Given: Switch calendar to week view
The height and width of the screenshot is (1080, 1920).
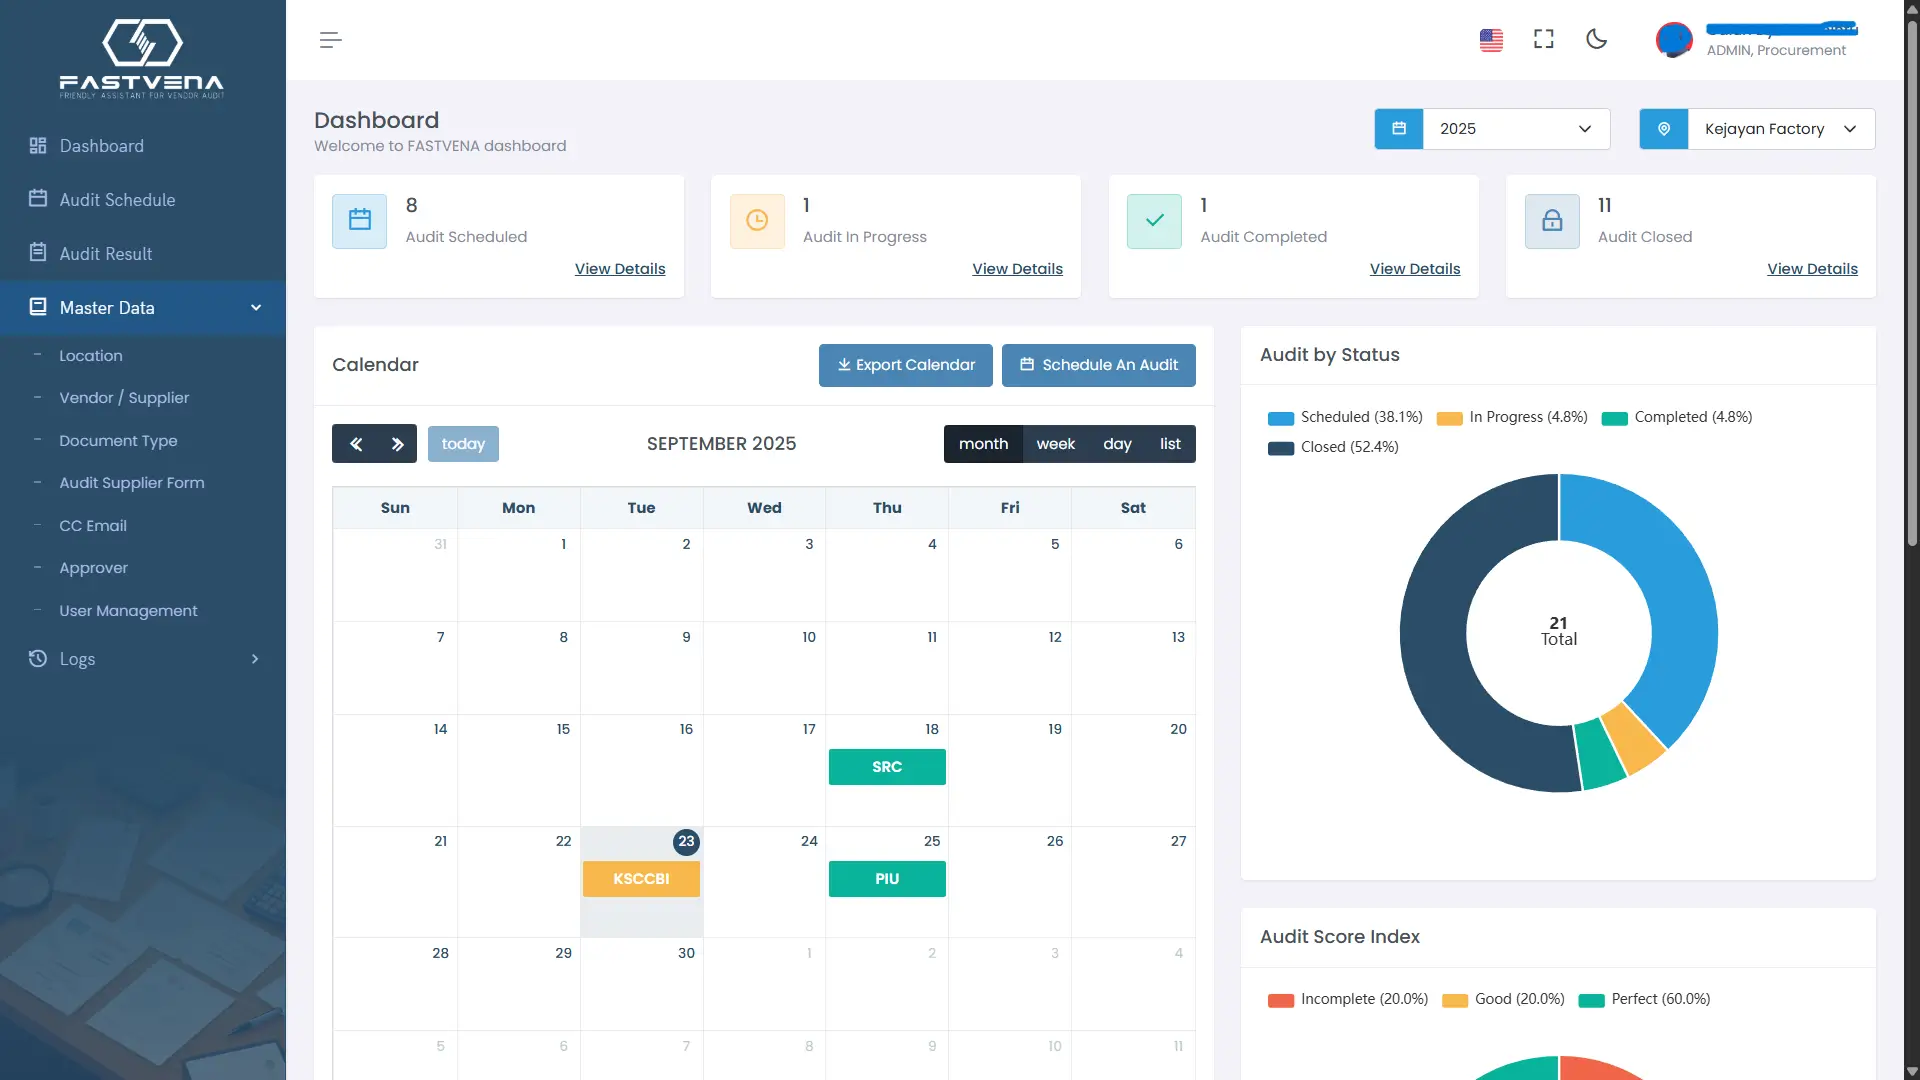Looking at the screenshot, I should [x=1055, y=444].
